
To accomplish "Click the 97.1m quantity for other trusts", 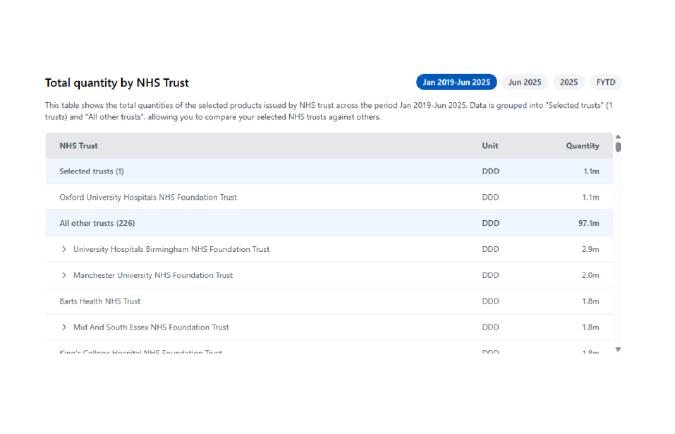I will pyautogui.click(x=589, y=223).
